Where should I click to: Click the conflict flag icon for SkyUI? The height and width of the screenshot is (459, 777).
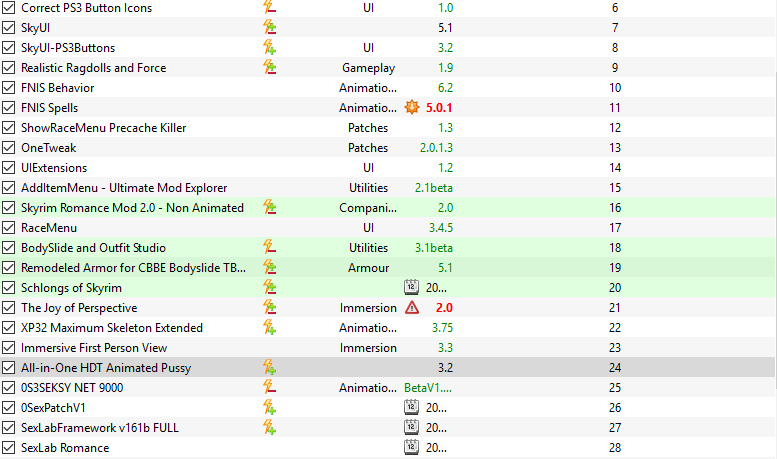(x=270, y=27)
